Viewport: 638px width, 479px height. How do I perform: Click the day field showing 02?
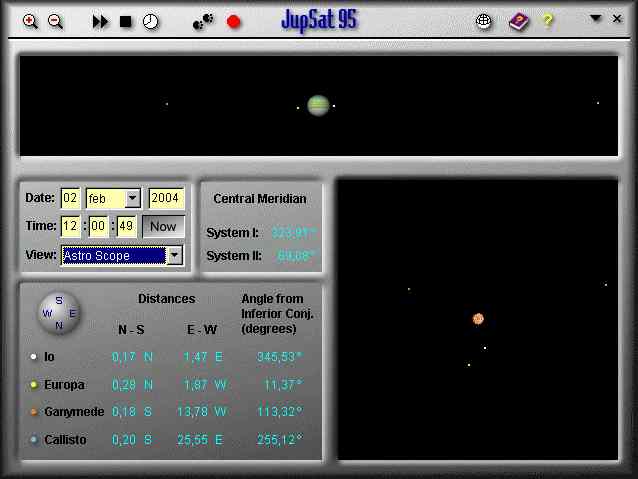click(x=70, y=198)
